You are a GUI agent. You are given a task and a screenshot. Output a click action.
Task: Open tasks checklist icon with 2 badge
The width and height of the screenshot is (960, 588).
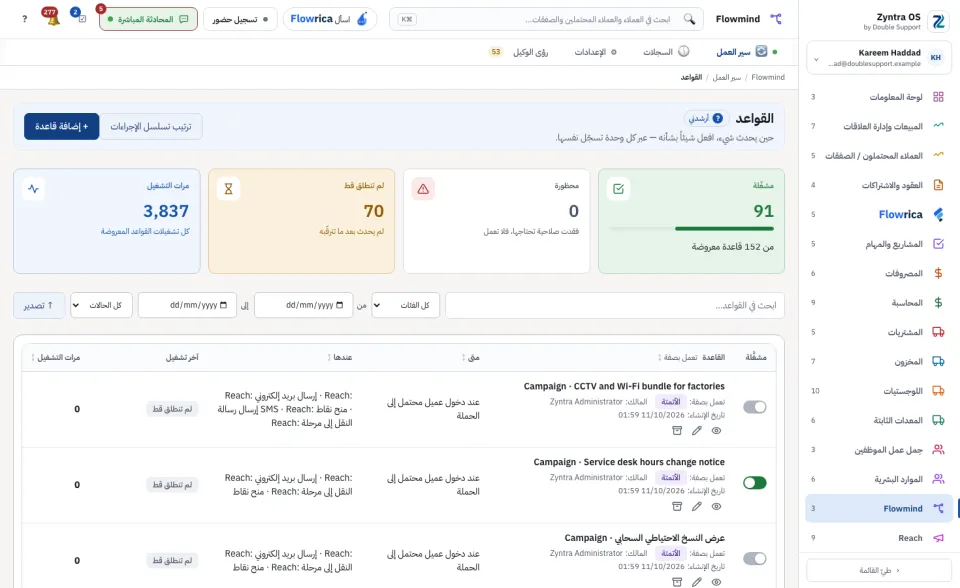point(80,17)
